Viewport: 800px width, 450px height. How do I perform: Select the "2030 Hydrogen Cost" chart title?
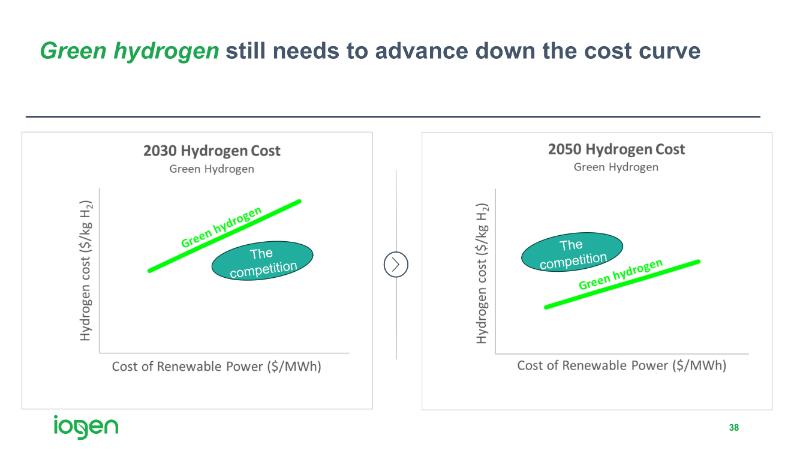point(211,151)
